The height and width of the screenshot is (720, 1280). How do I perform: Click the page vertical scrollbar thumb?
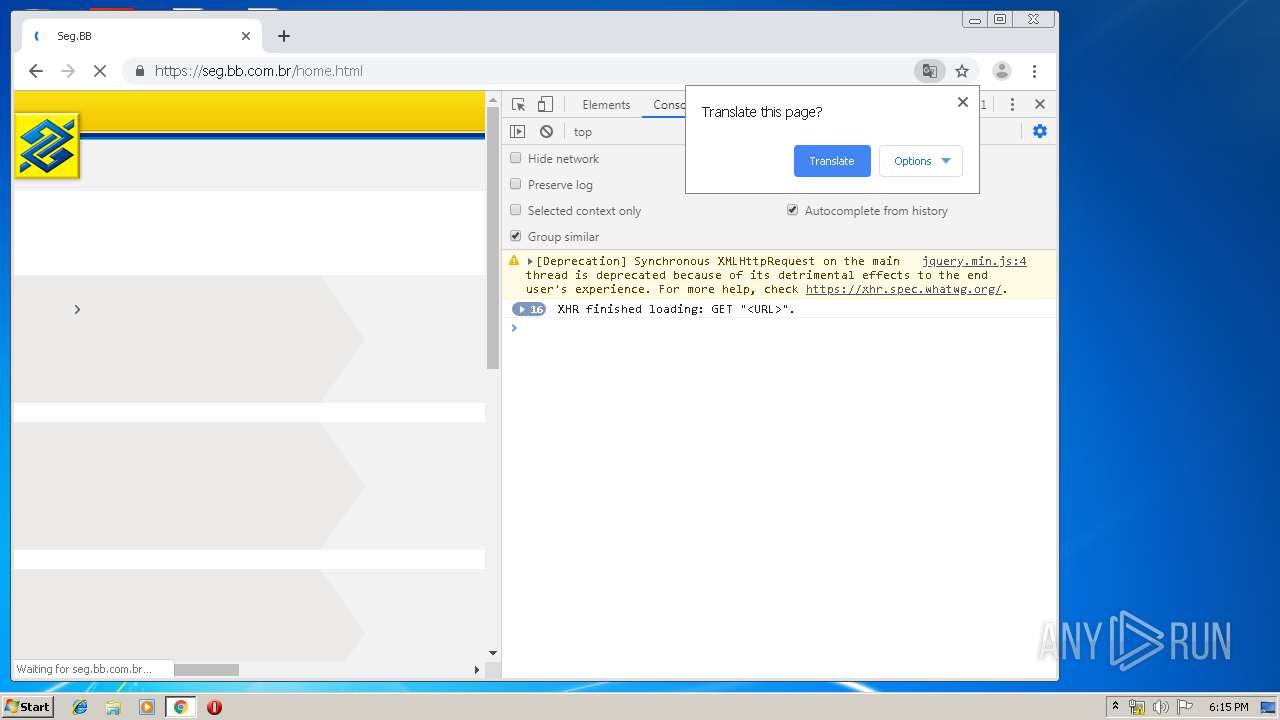click(492, 238)
